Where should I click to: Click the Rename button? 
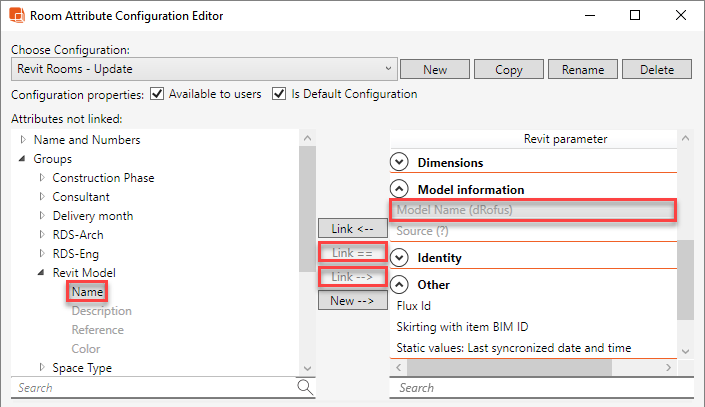pyautogui.click(x=582, y=70)
